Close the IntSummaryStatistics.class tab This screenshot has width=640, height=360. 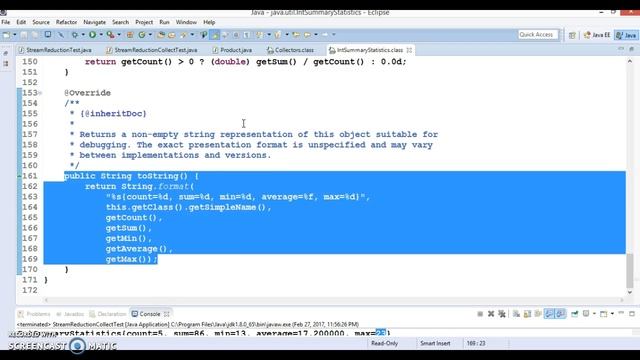coord(409,50)
